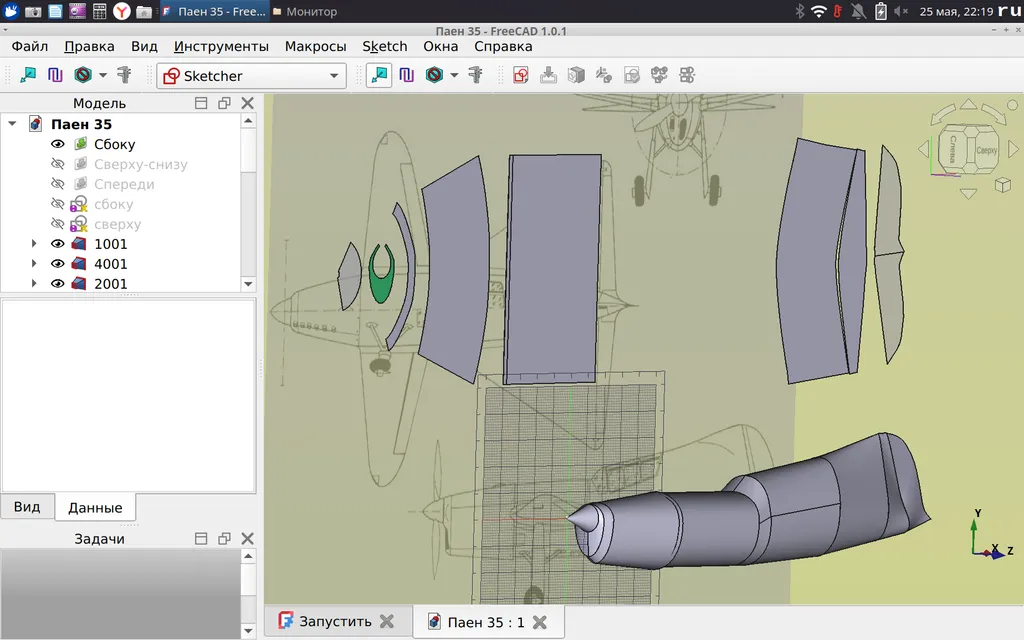1024x640 pixels.
Task: Expand the 1001 tree node
Action: [34, 244]
